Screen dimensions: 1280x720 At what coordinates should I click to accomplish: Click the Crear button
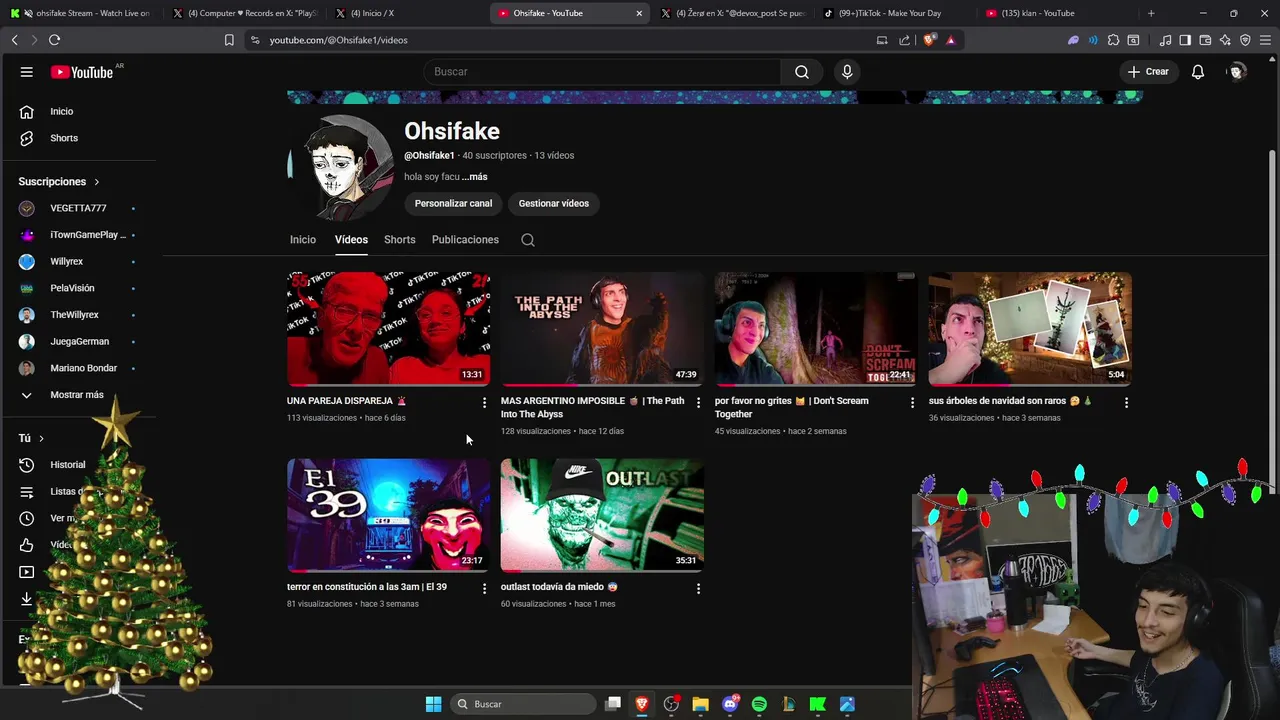click(1148, 72)
